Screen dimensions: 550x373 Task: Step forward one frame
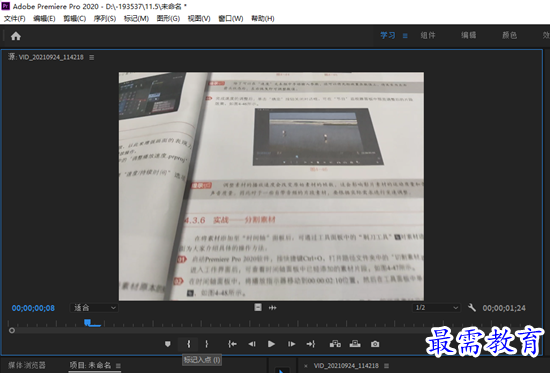(291, 344)
